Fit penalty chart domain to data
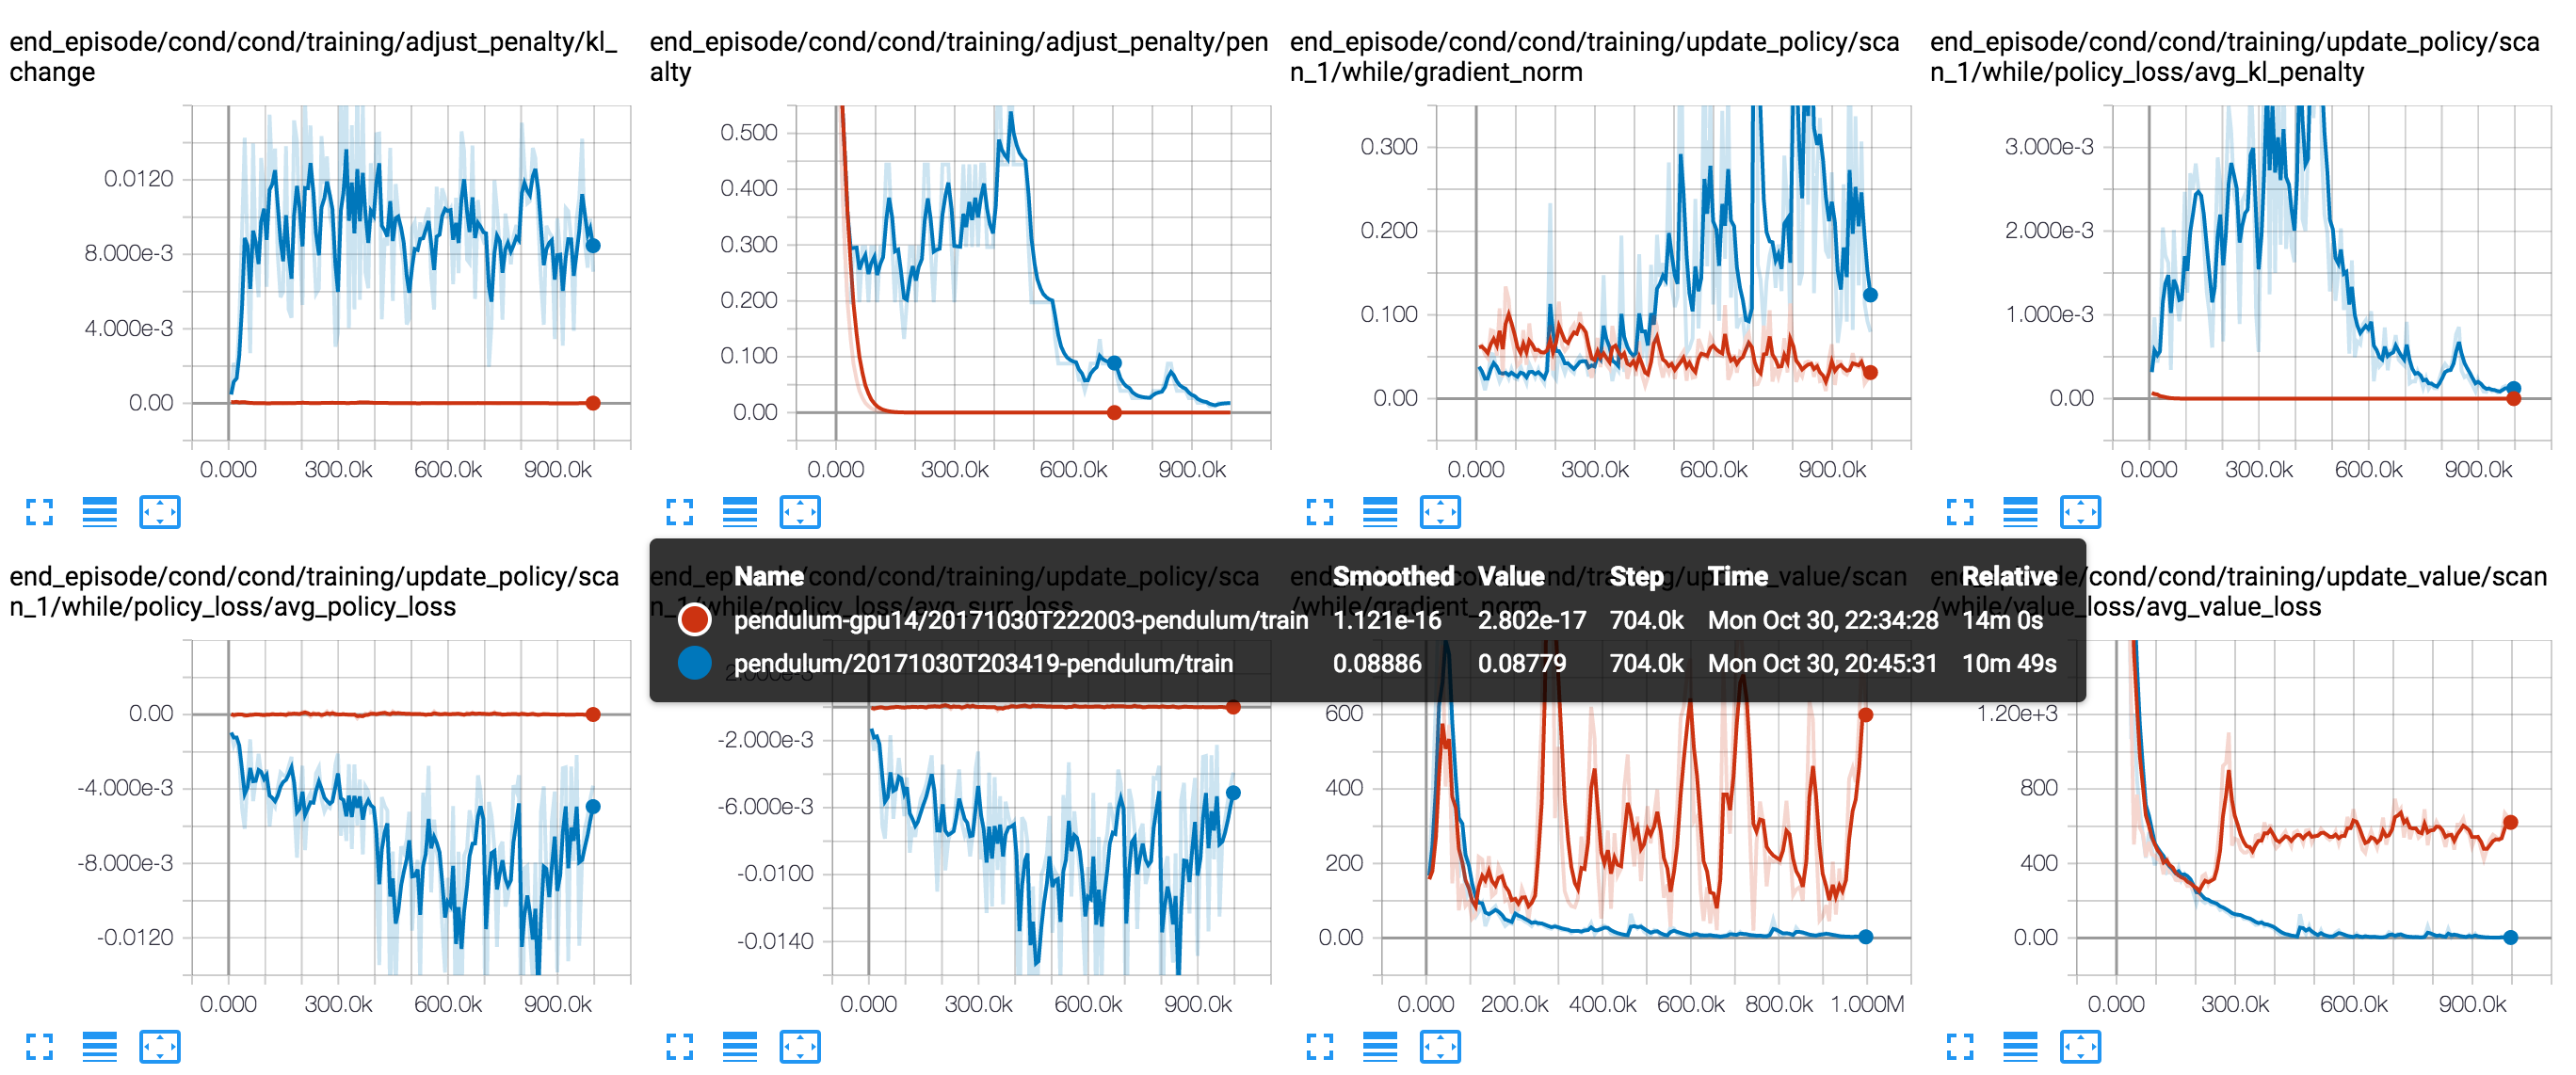2576x1075 pixels. 801,512
